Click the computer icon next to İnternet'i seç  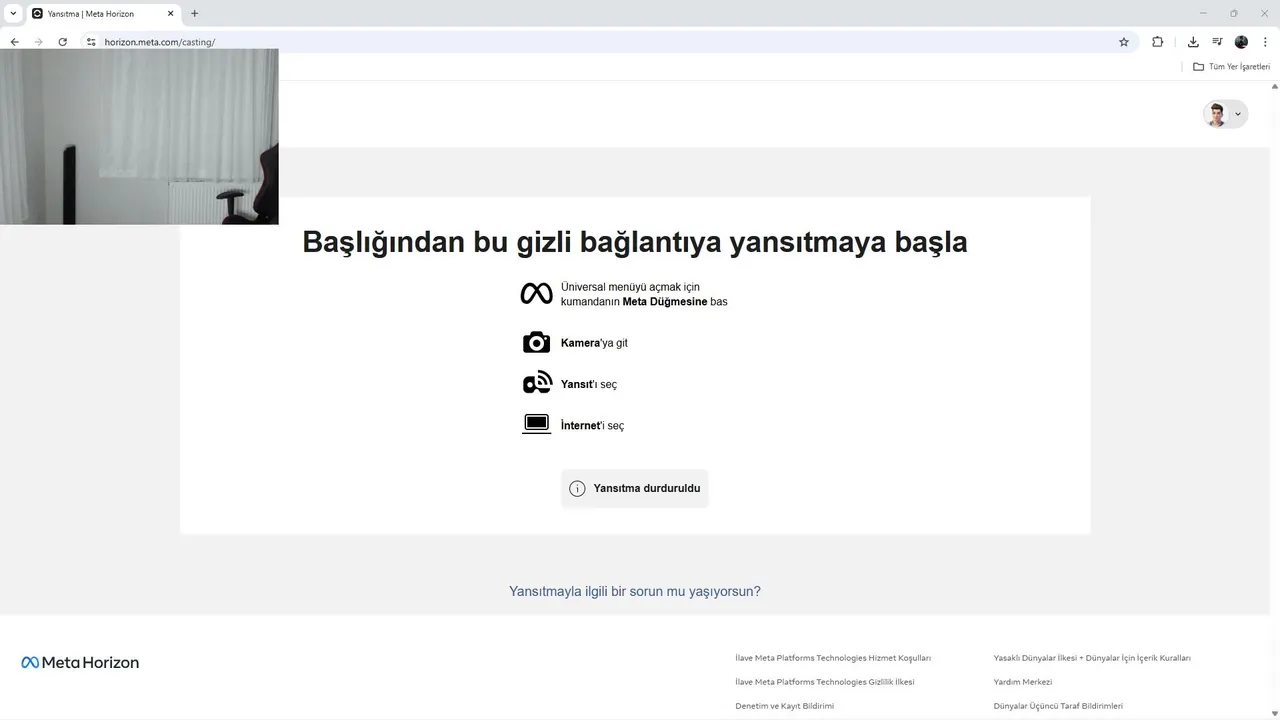pos(537,424)
